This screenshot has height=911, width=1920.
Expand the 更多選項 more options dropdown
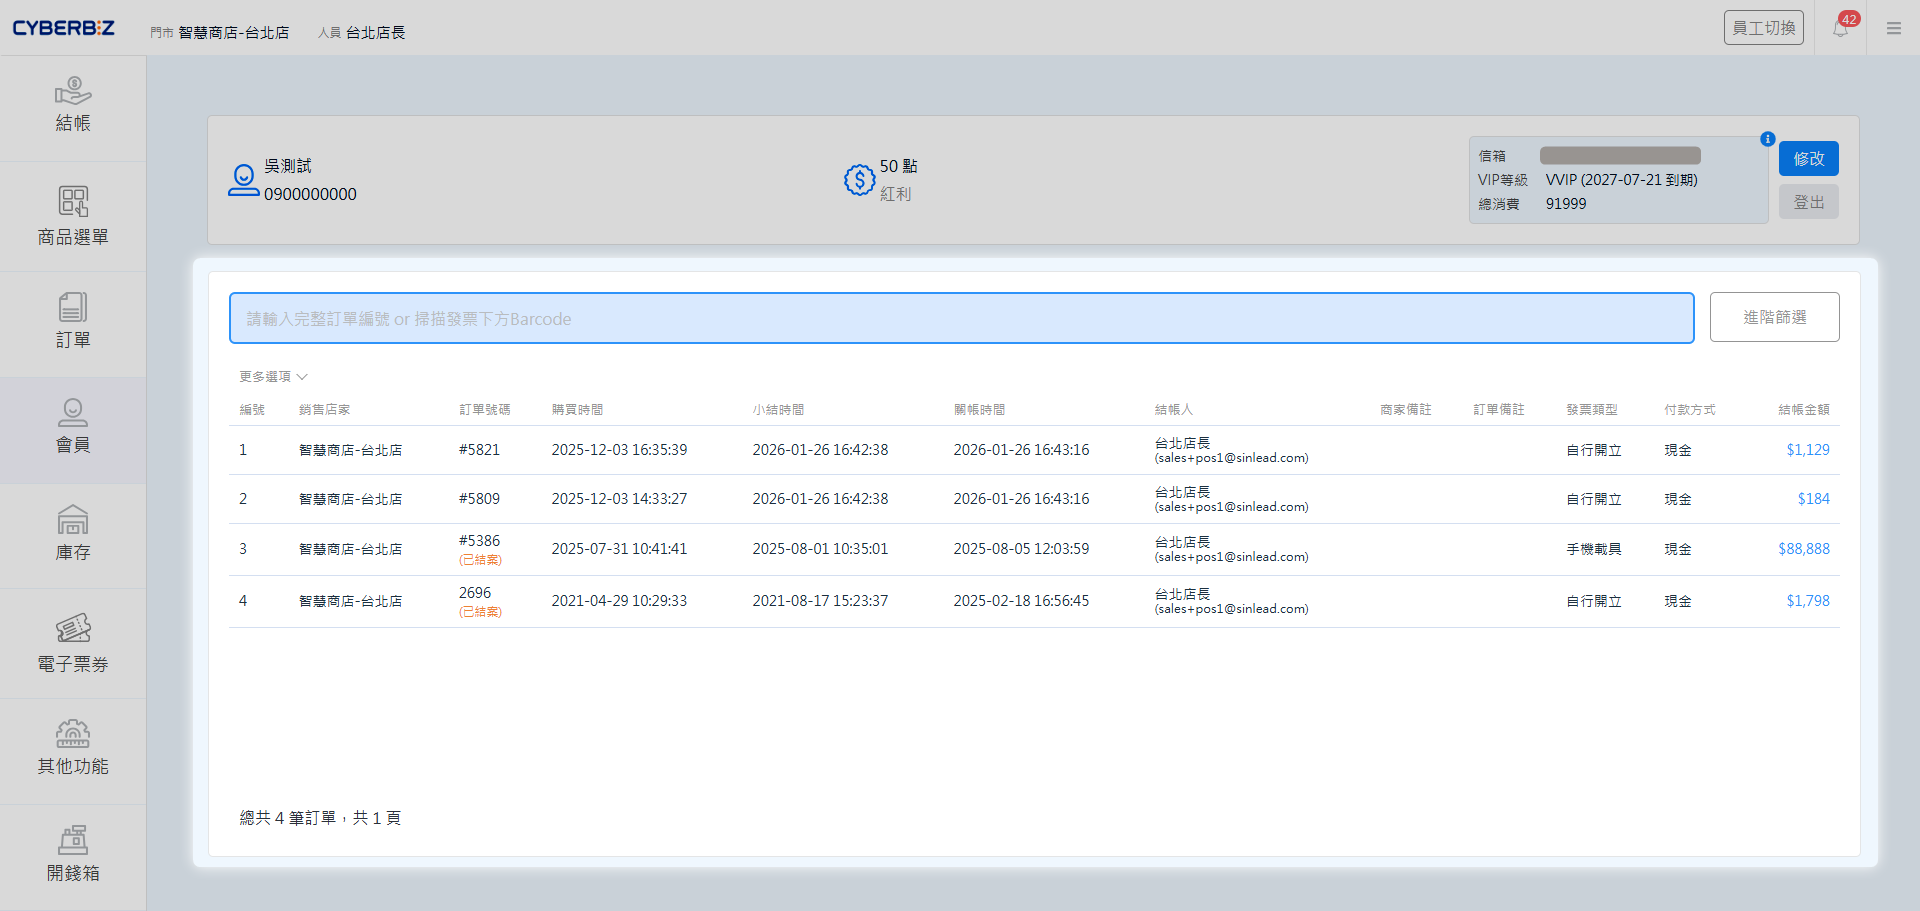[273, 377]
